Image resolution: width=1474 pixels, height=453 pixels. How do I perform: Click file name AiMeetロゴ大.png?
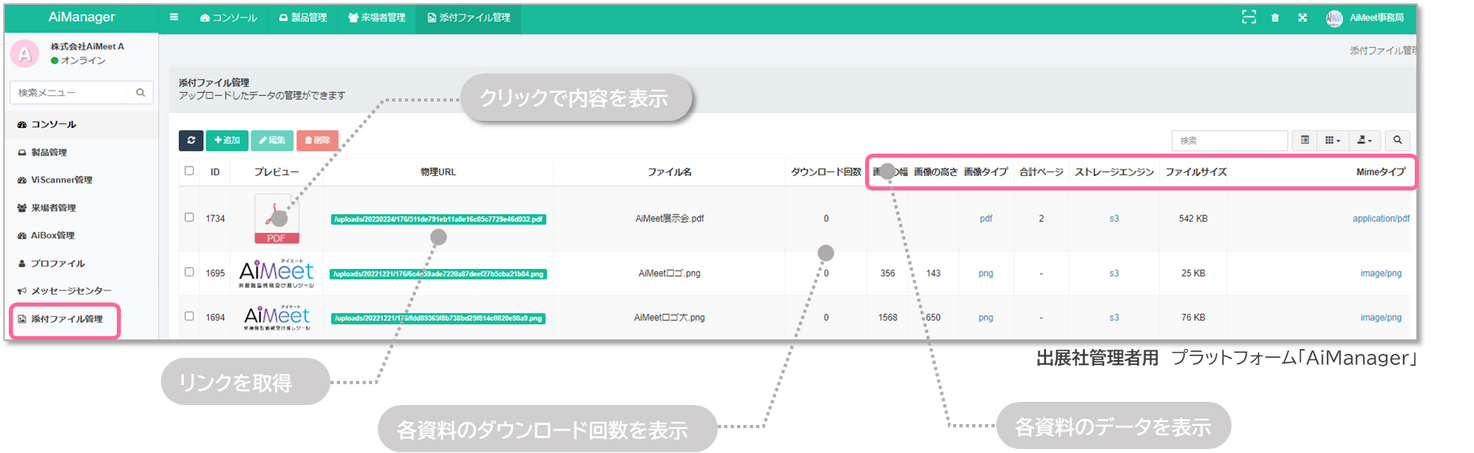pyautogui.click(x=669, y=318)
